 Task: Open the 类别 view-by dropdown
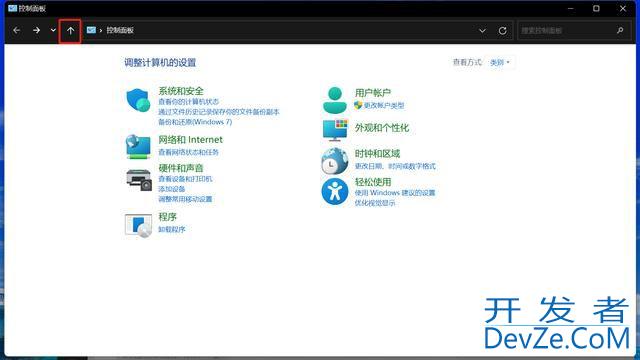[x=500, y=62]
